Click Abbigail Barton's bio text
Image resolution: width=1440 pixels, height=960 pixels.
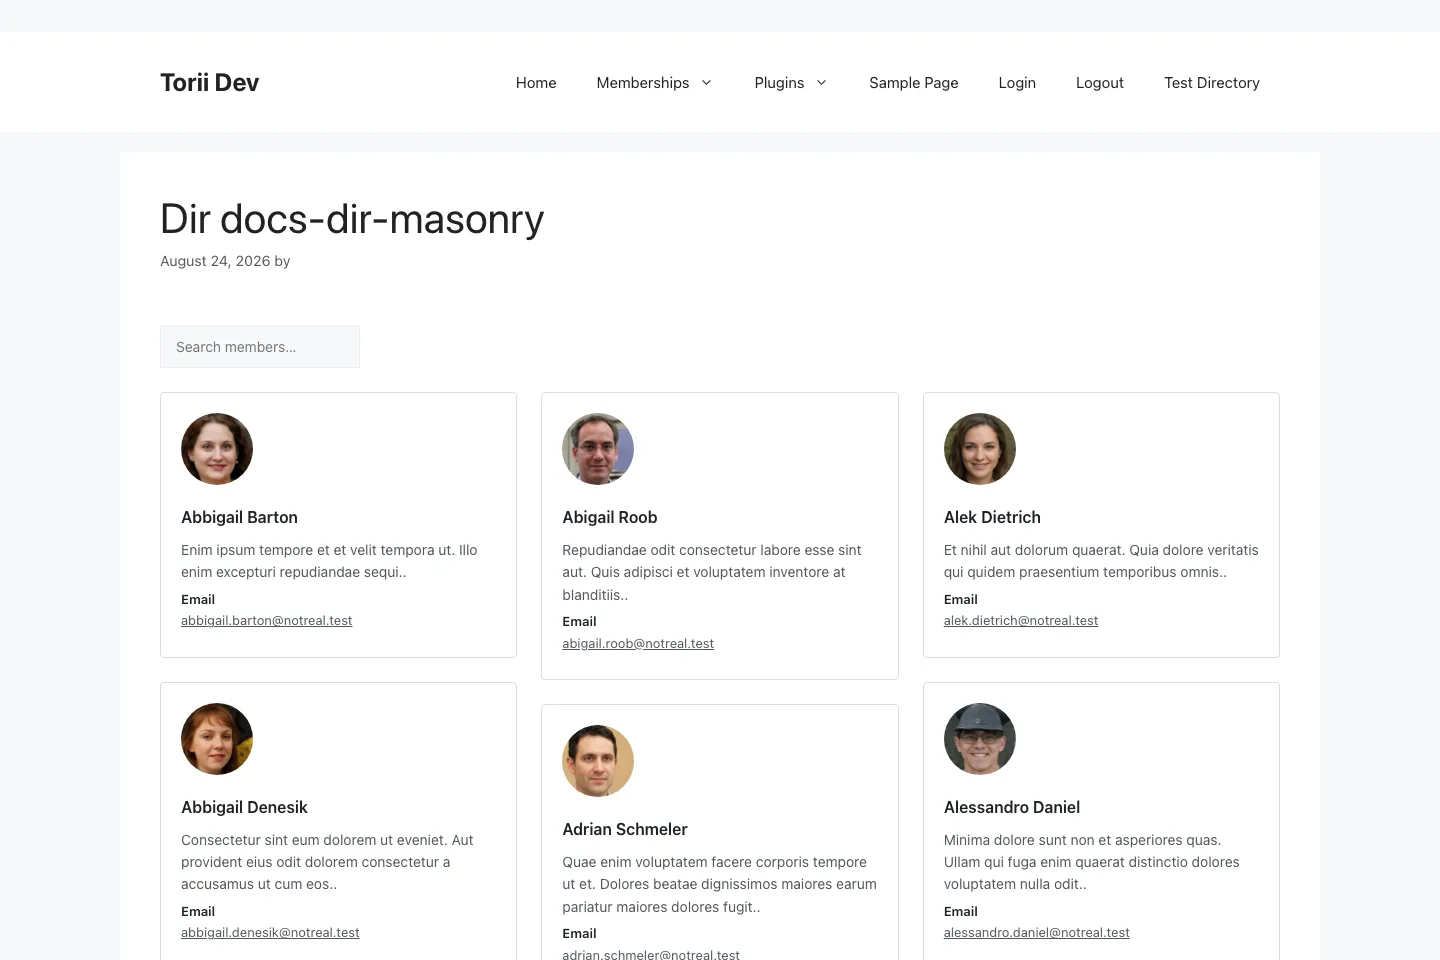click(x=329, y=561)
